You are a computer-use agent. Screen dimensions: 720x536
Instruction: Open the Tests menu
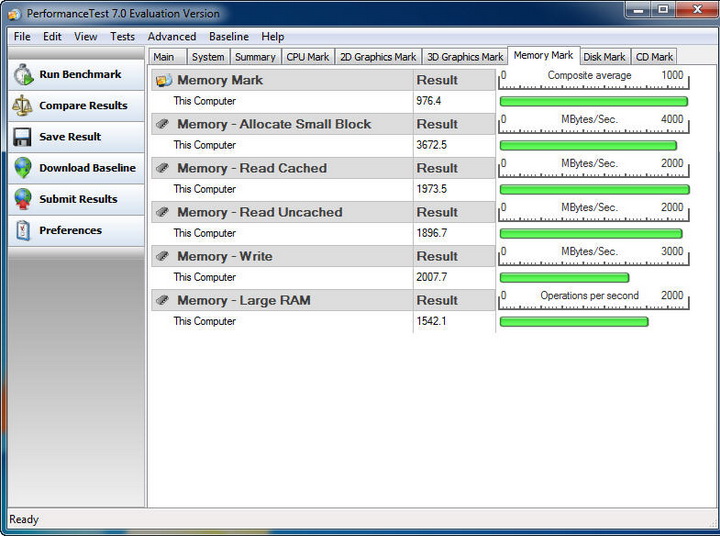[122, 37]
